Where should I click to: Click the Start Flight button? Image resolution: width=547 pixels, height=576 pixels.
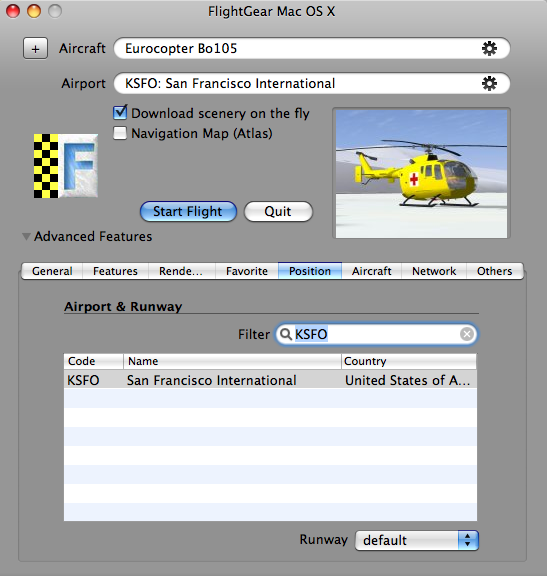click(x=188, y=211)
